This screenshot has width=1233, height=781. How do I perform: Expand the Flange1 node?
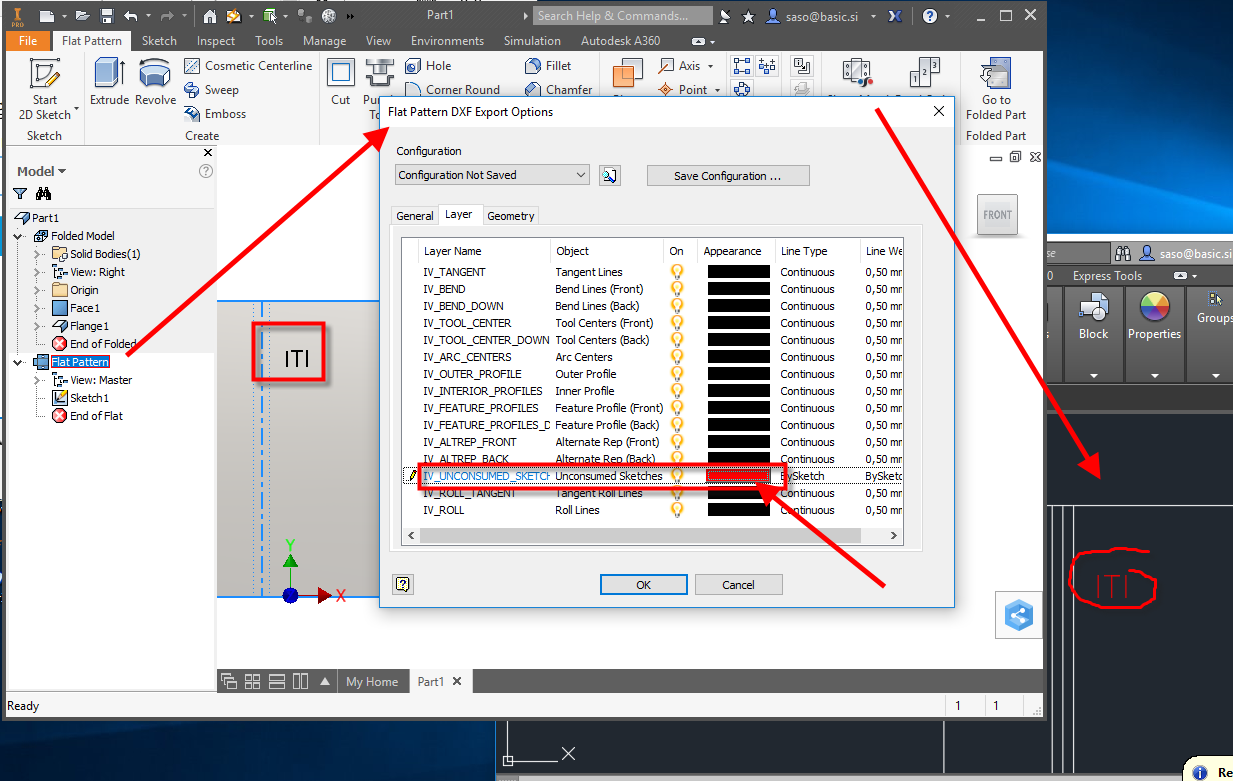[x=37, y=326]
